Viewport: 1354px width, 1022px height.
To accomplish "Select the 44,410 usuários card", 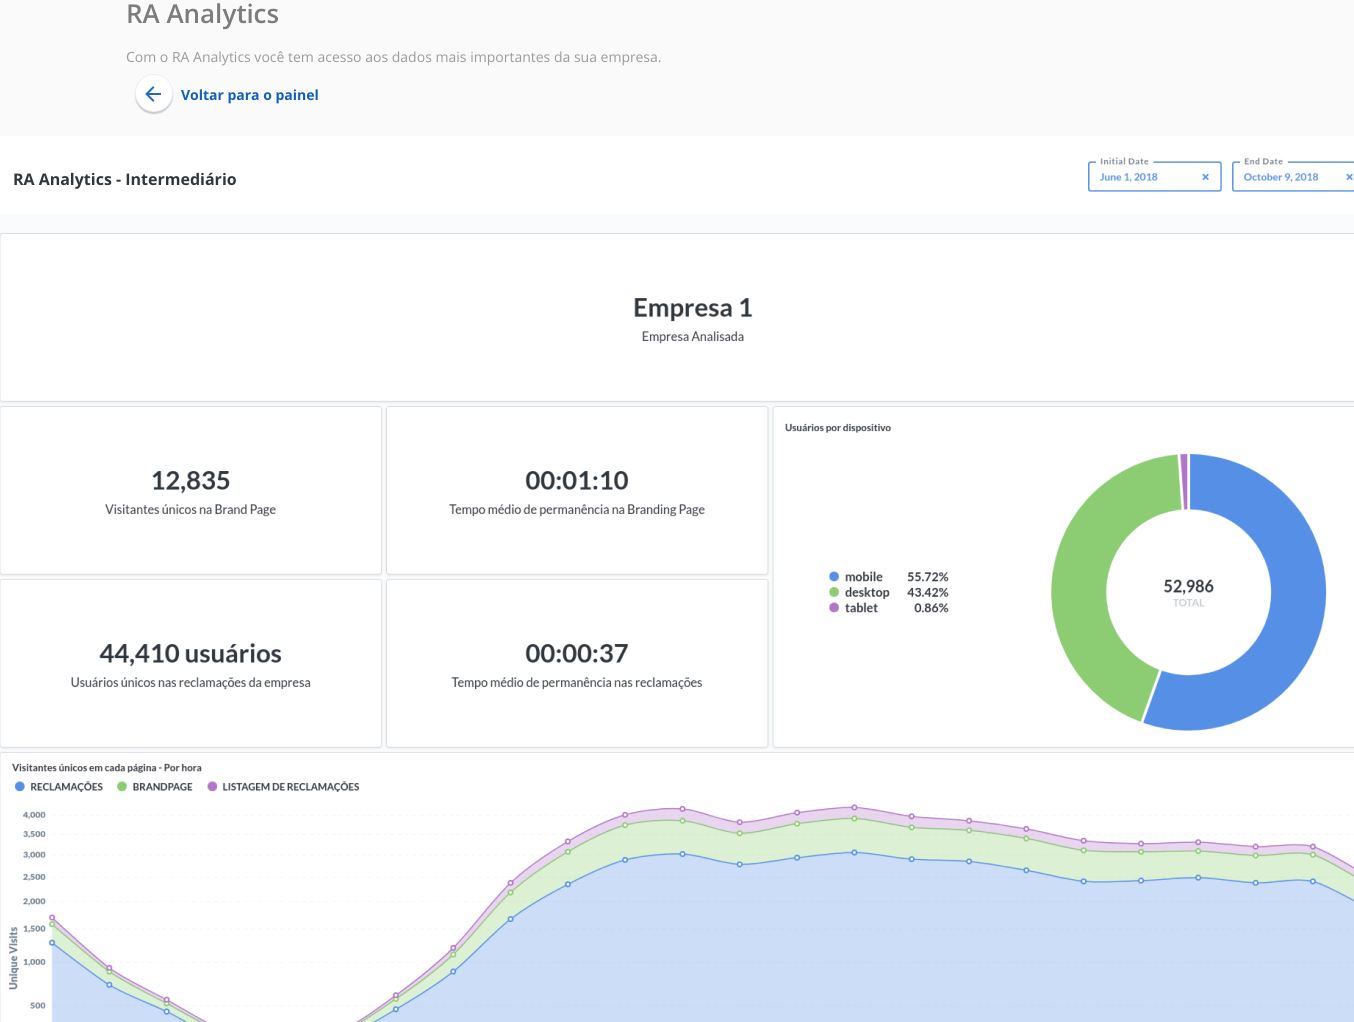I will pyautogui.click(x=190, y=663).
